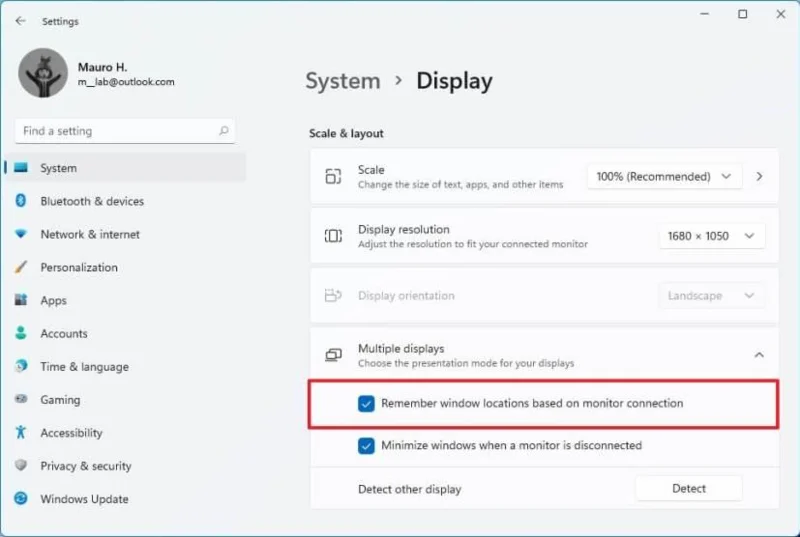The height and width of the screenshot is (537, 800).
Task: Collapse the Multiple displays section chevron
Action: 759,355
